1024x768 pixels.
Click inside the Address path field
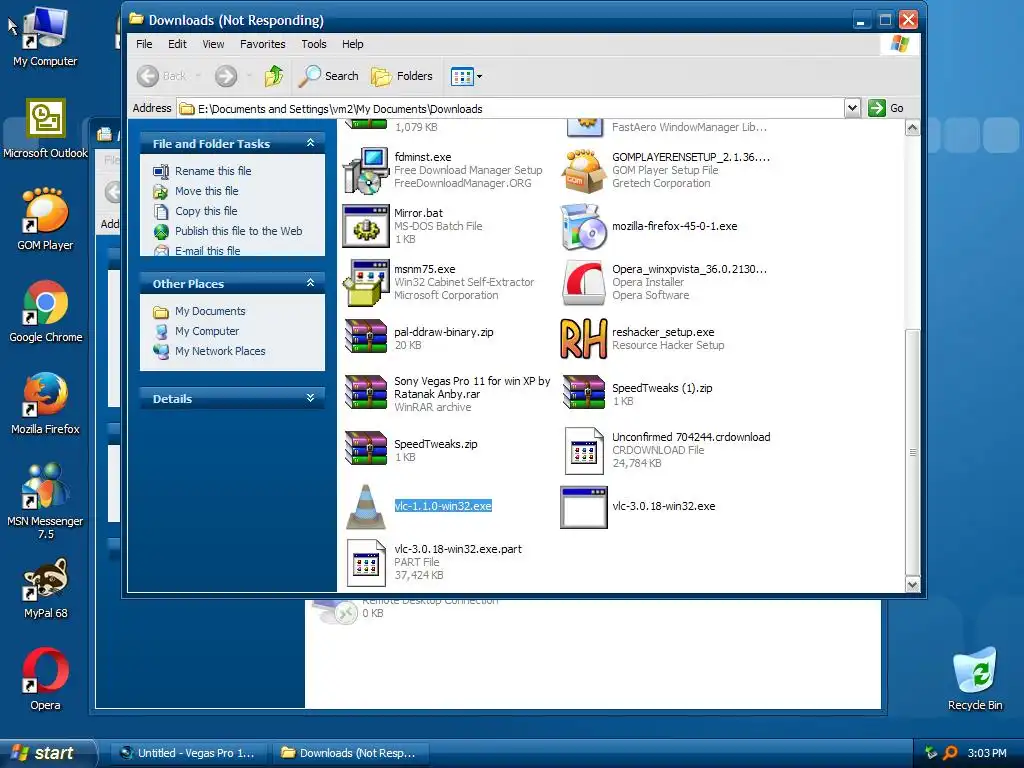[x=510, y=108]
